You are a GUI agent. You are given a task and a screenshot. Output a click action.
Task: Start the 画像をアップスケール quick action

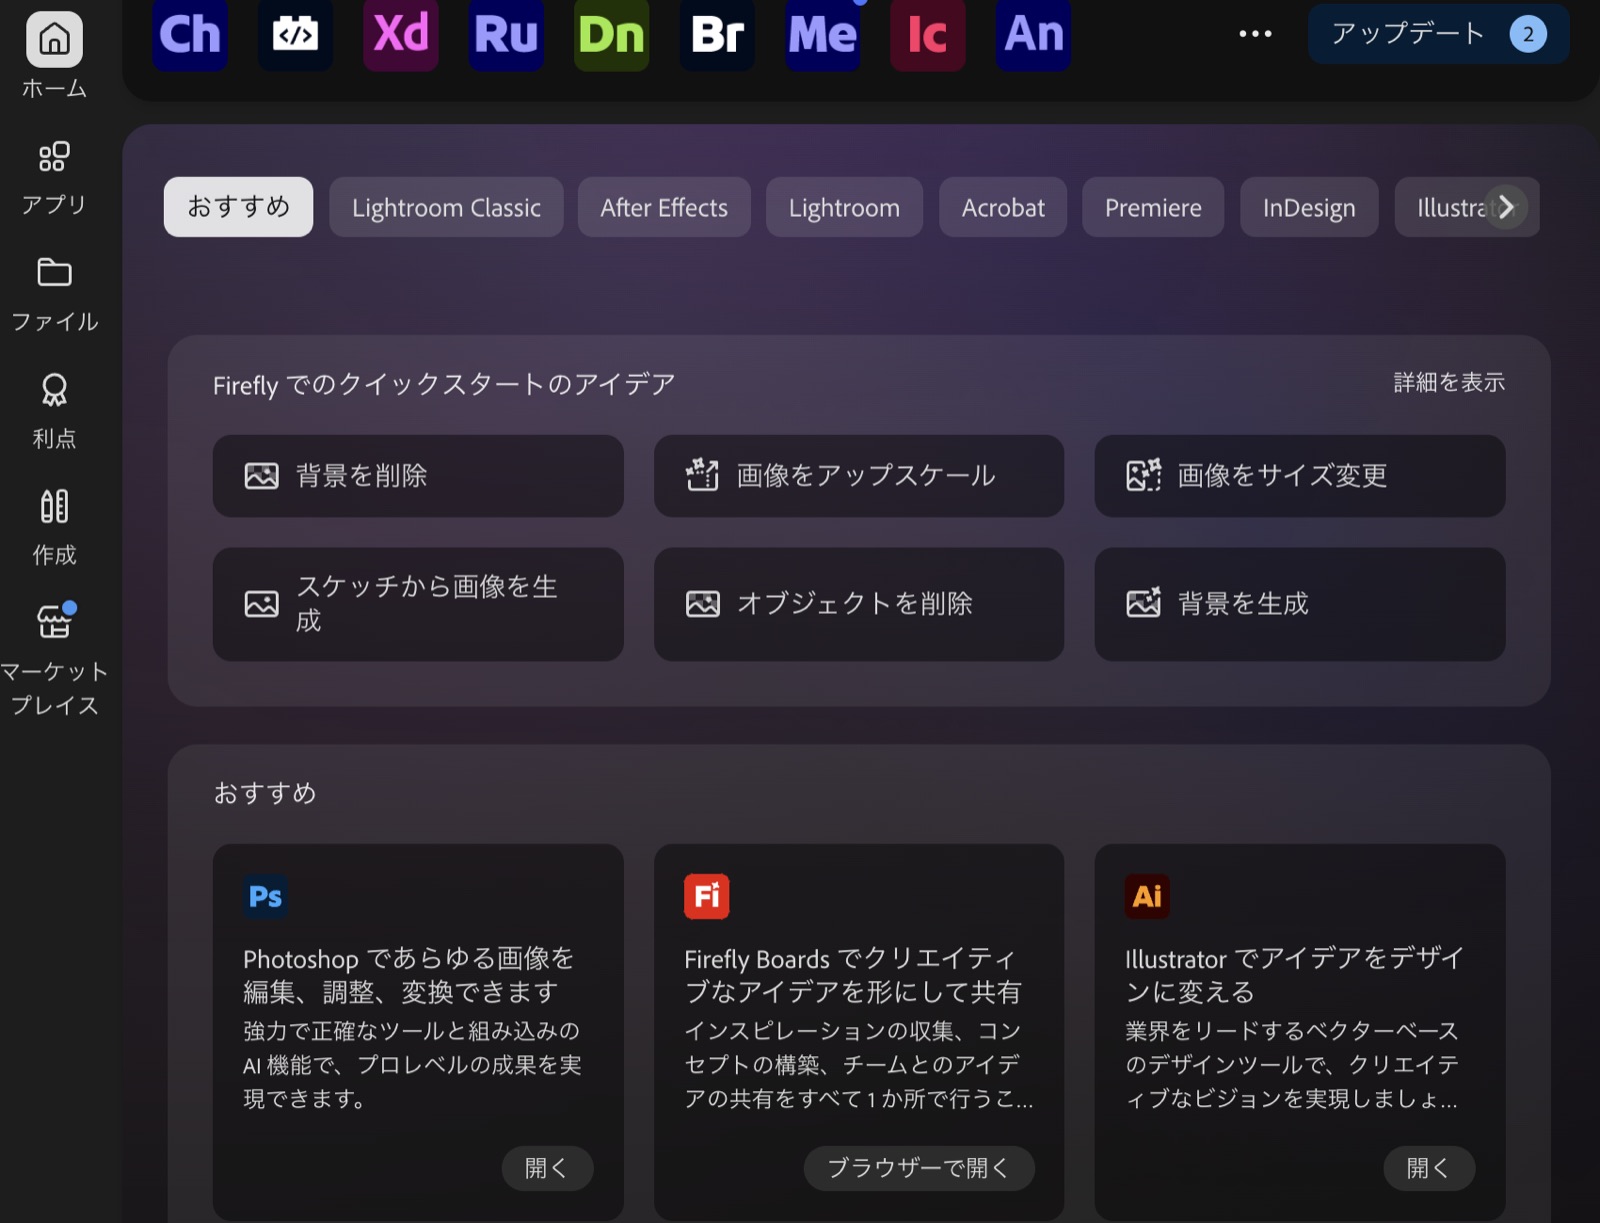859,476
